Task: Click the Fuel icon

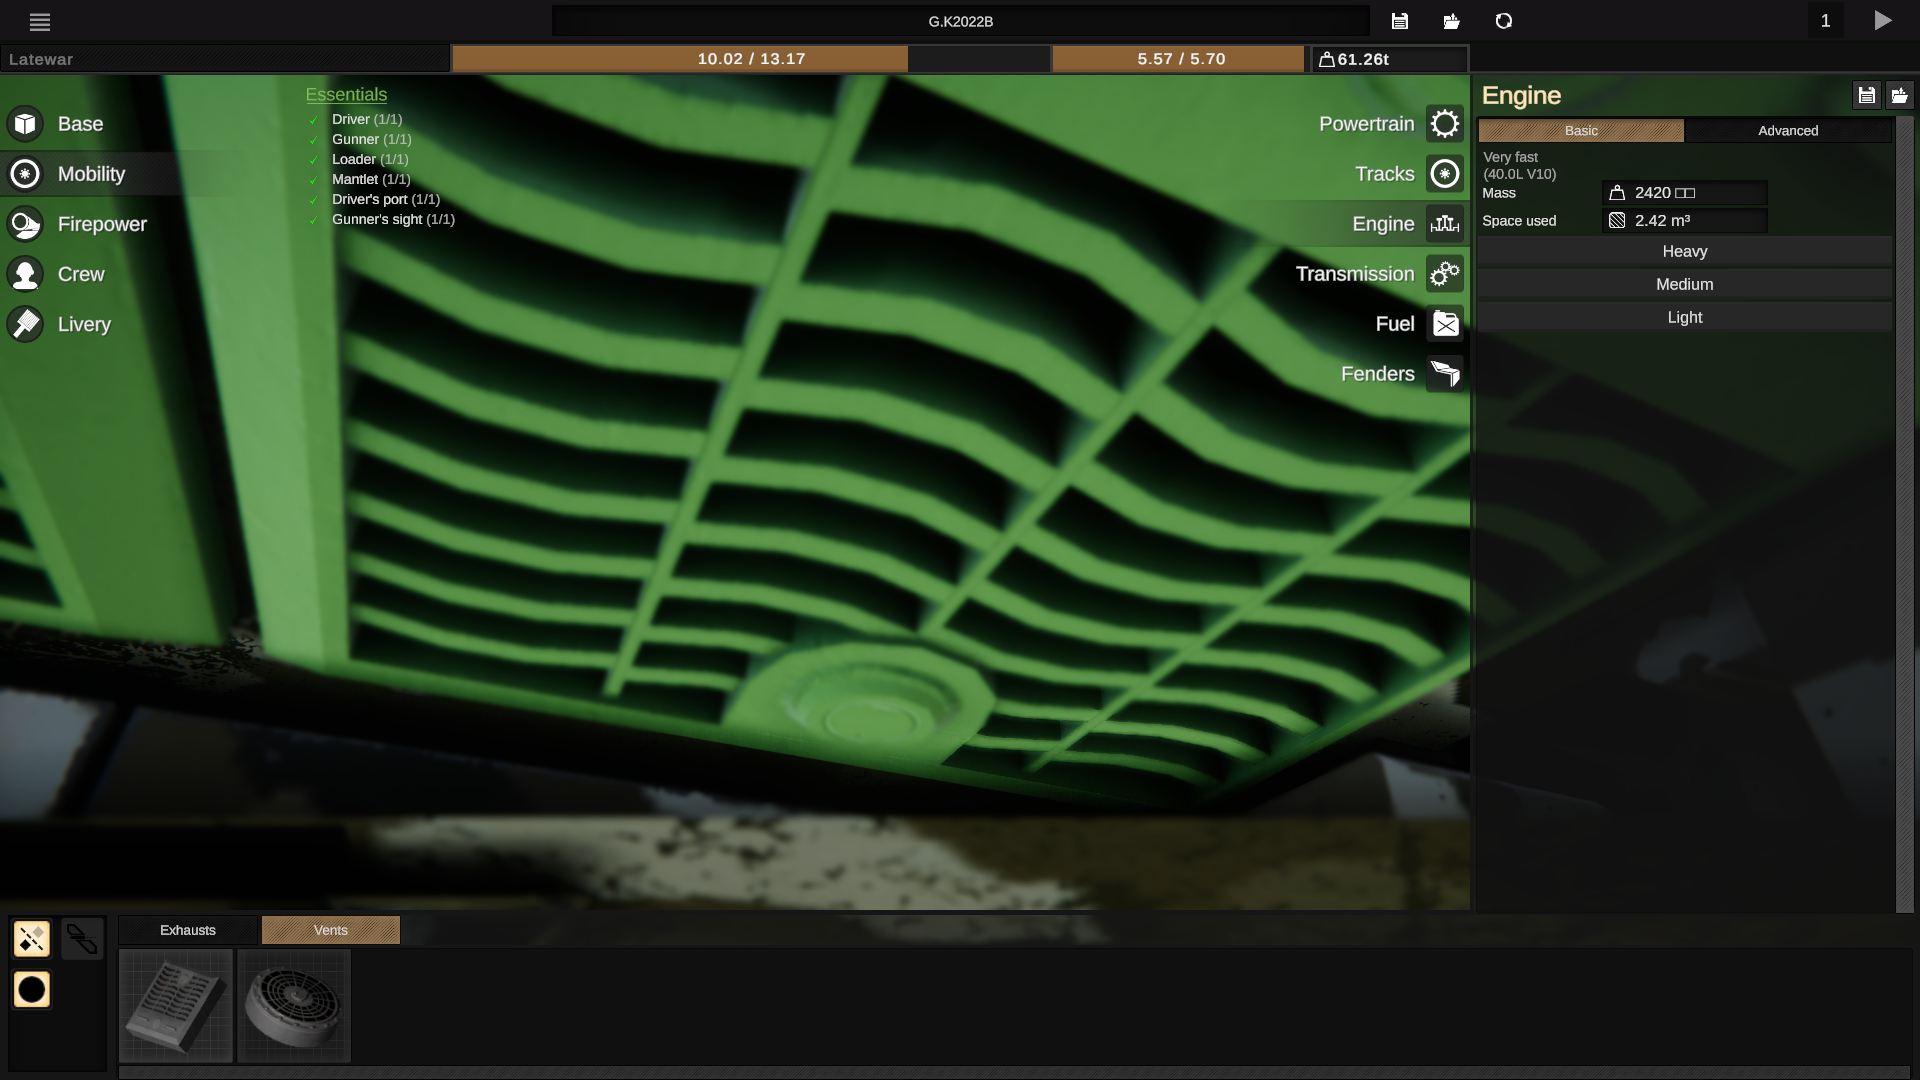Action: tap(1445, 324)
